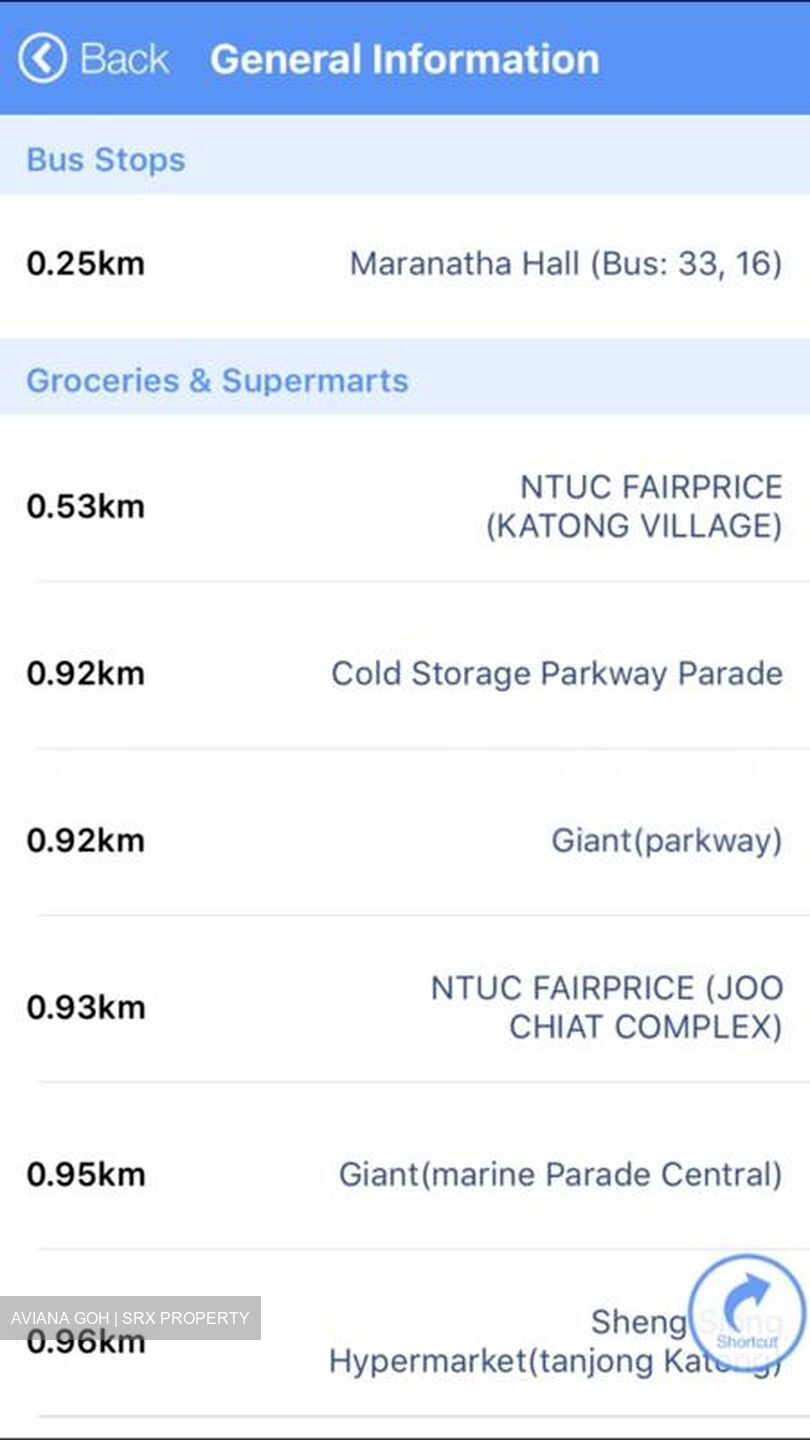This screenshot has height=1440, width=810.
Task: Tap the 0.93km distance label
Action: (86, 1007)
